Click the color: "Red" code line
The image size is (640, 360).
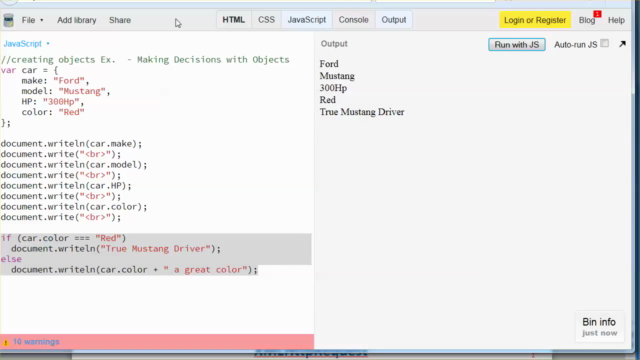click(x=53, y=112)
